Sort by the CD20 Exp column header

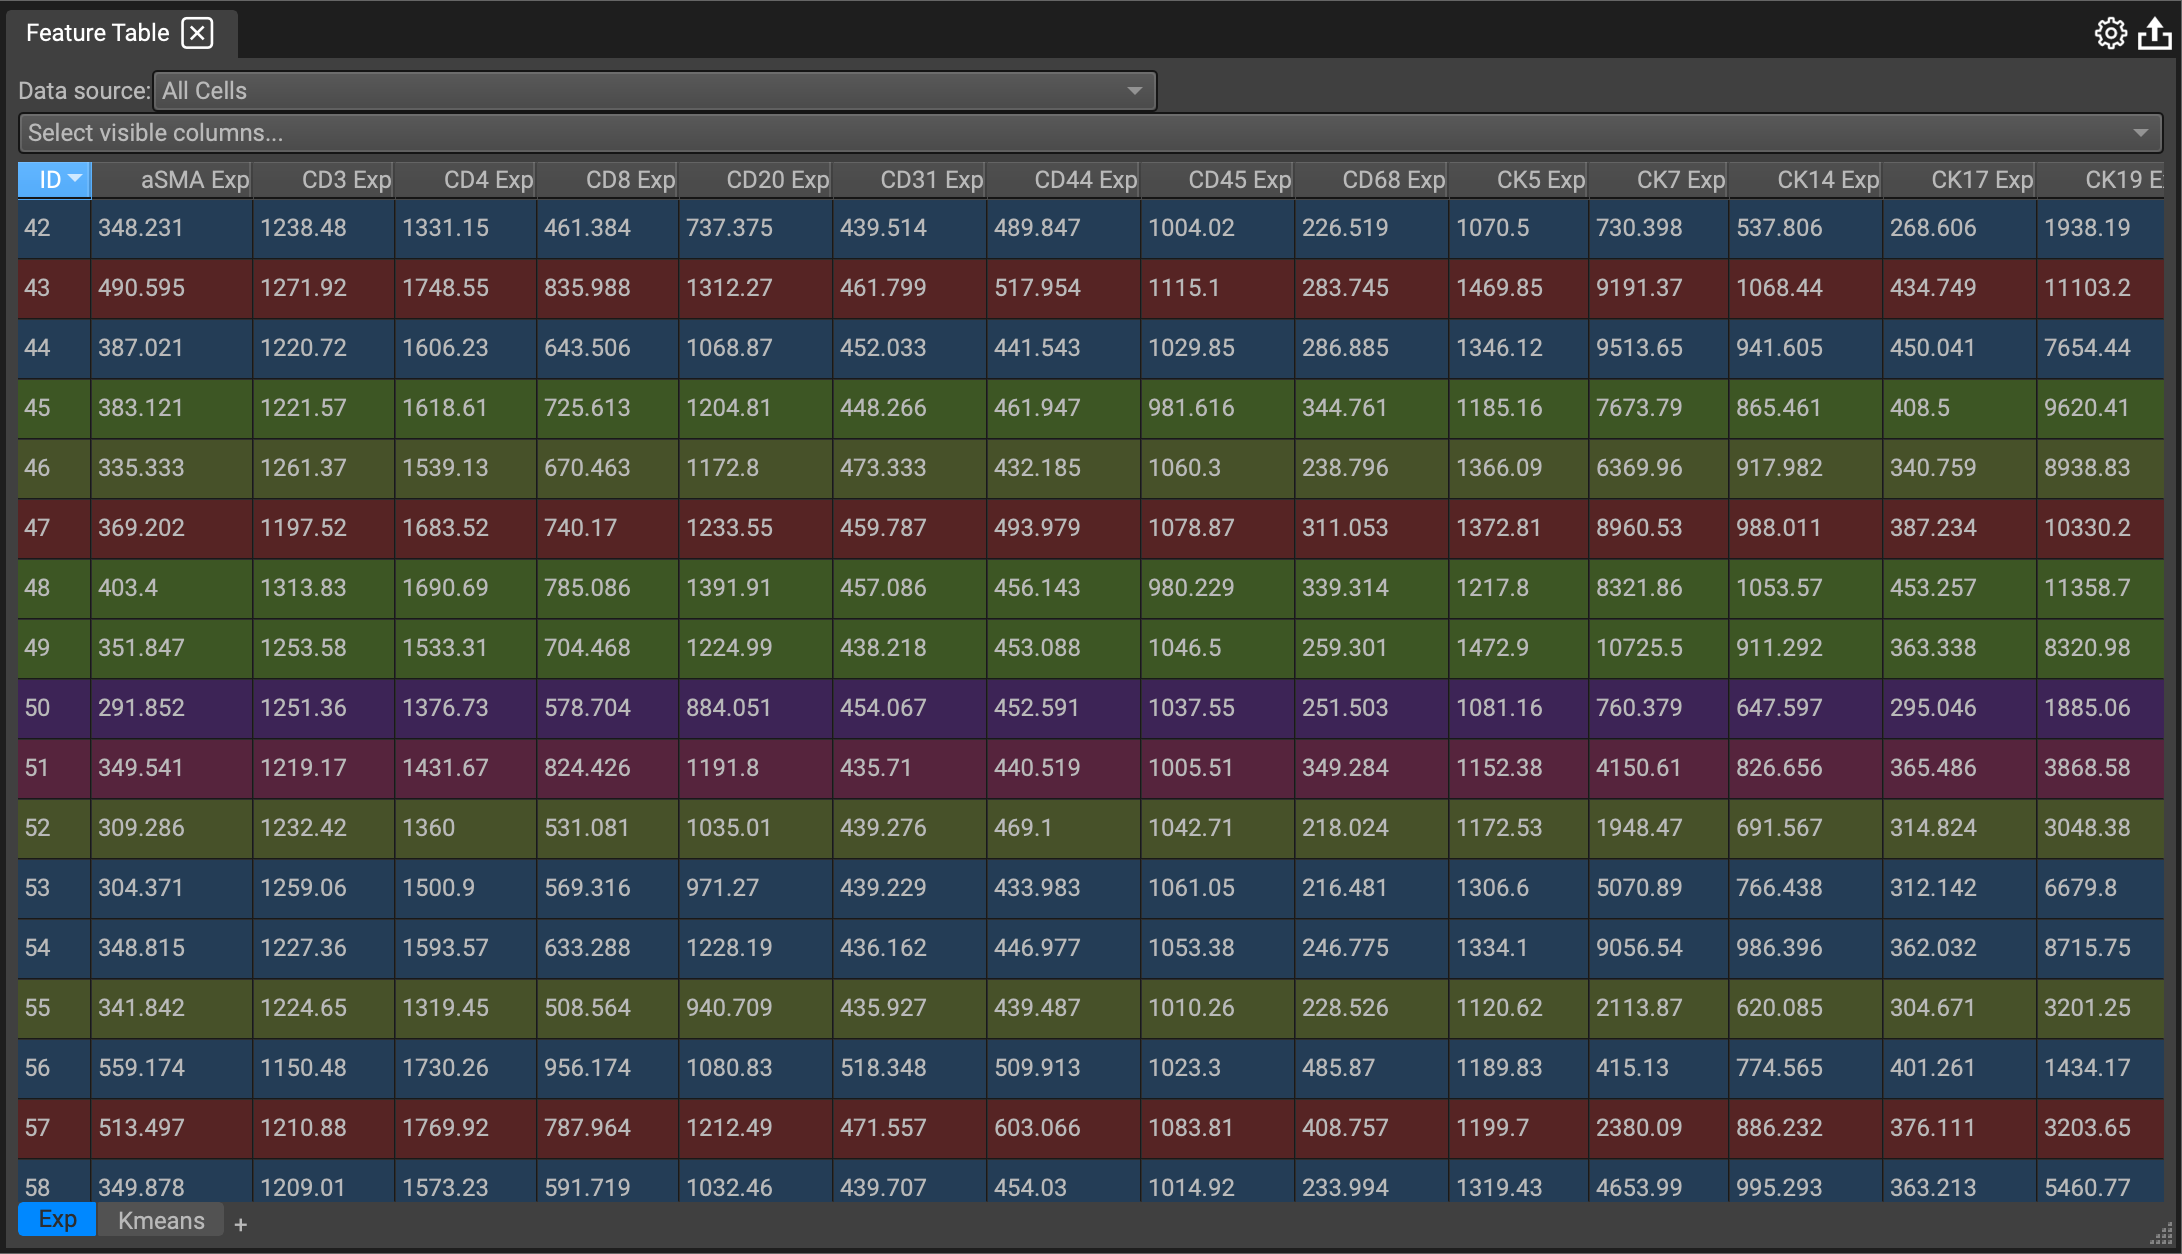click(756, 180)
